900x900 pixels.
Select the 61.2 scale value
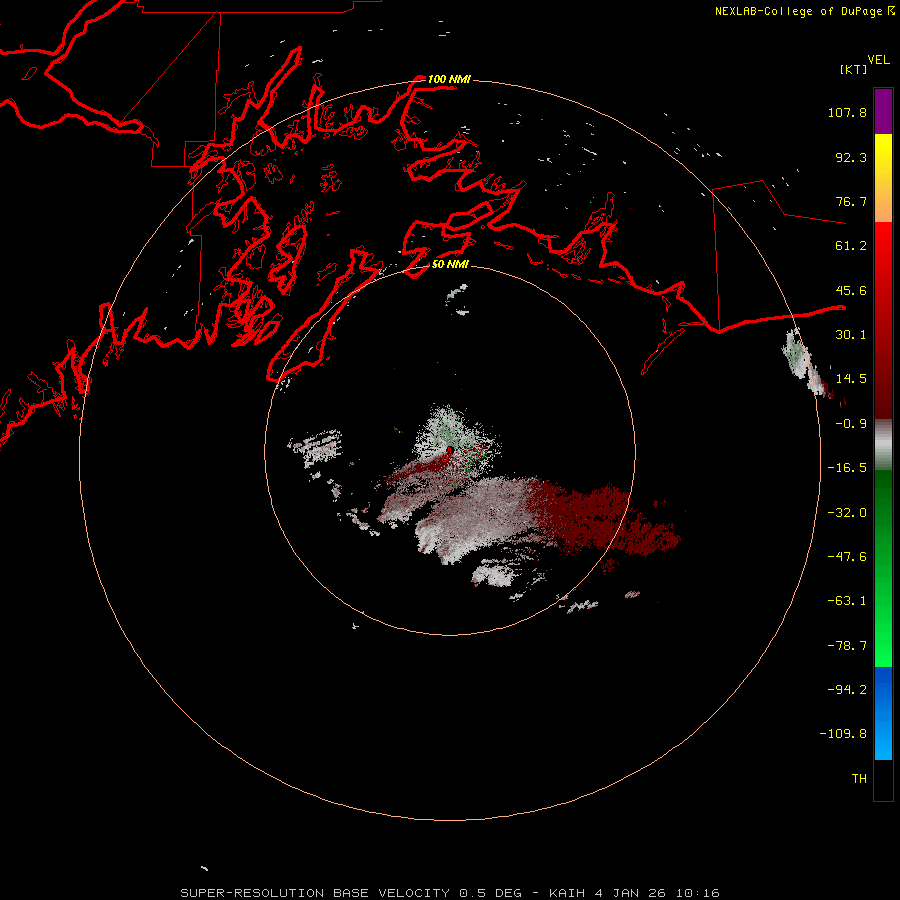coord(851,246)
